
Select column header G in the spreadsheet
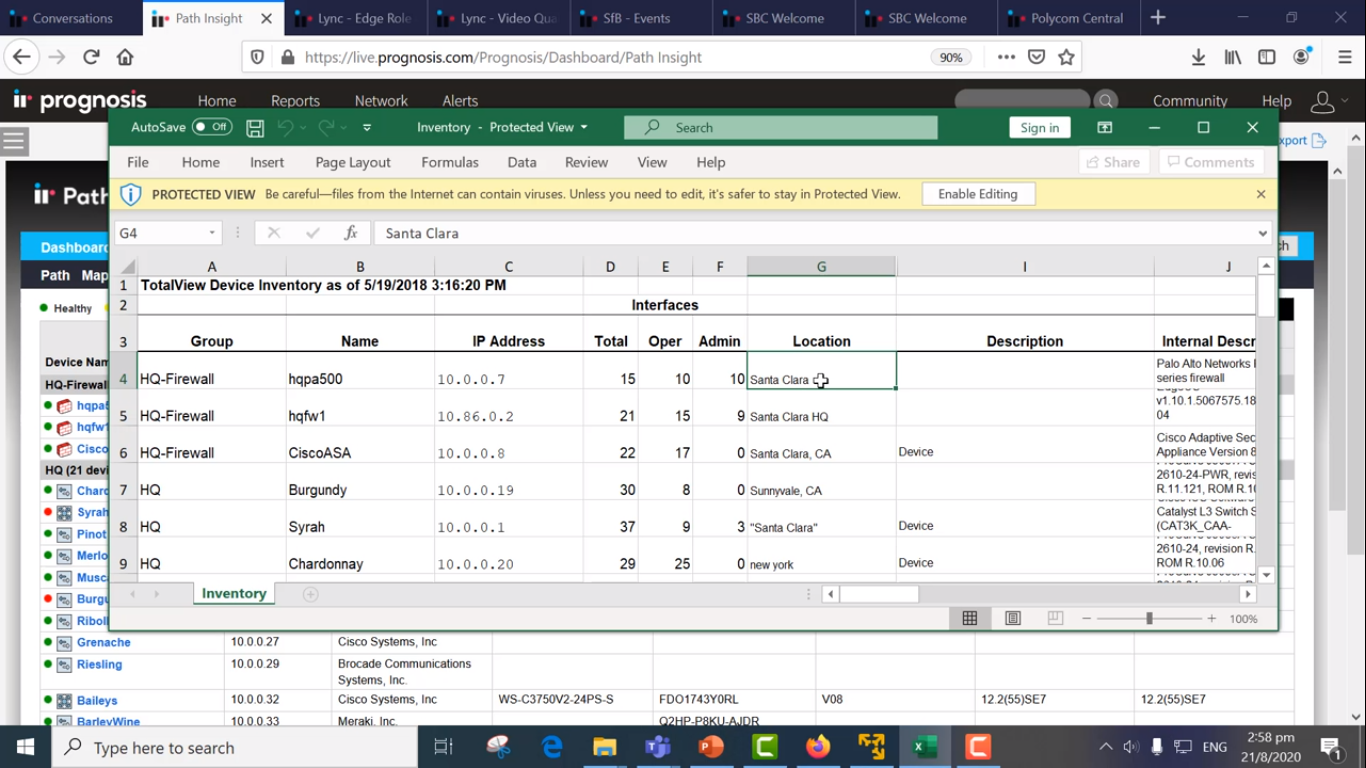point(821,267)
